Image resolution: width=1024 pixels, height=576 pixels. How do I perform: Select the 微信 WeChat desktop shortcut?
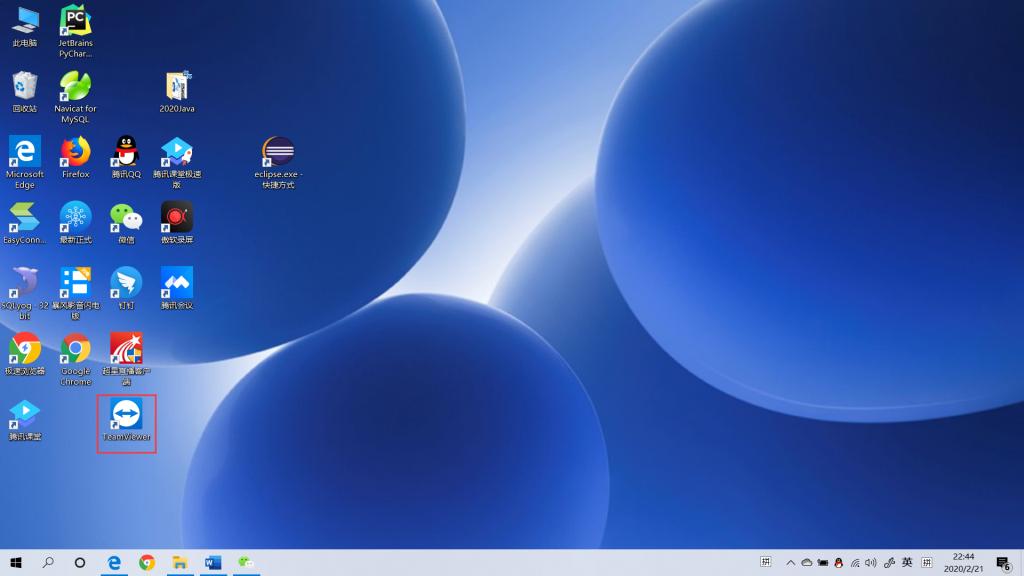click(x=126, y=218)
